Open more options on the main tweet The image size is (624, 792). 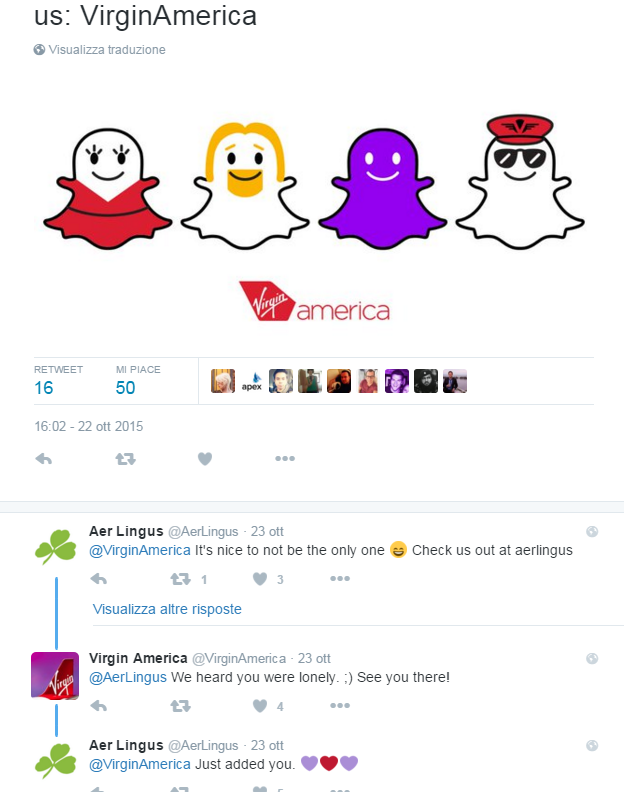pyautogui.click(x=285, y=459)
